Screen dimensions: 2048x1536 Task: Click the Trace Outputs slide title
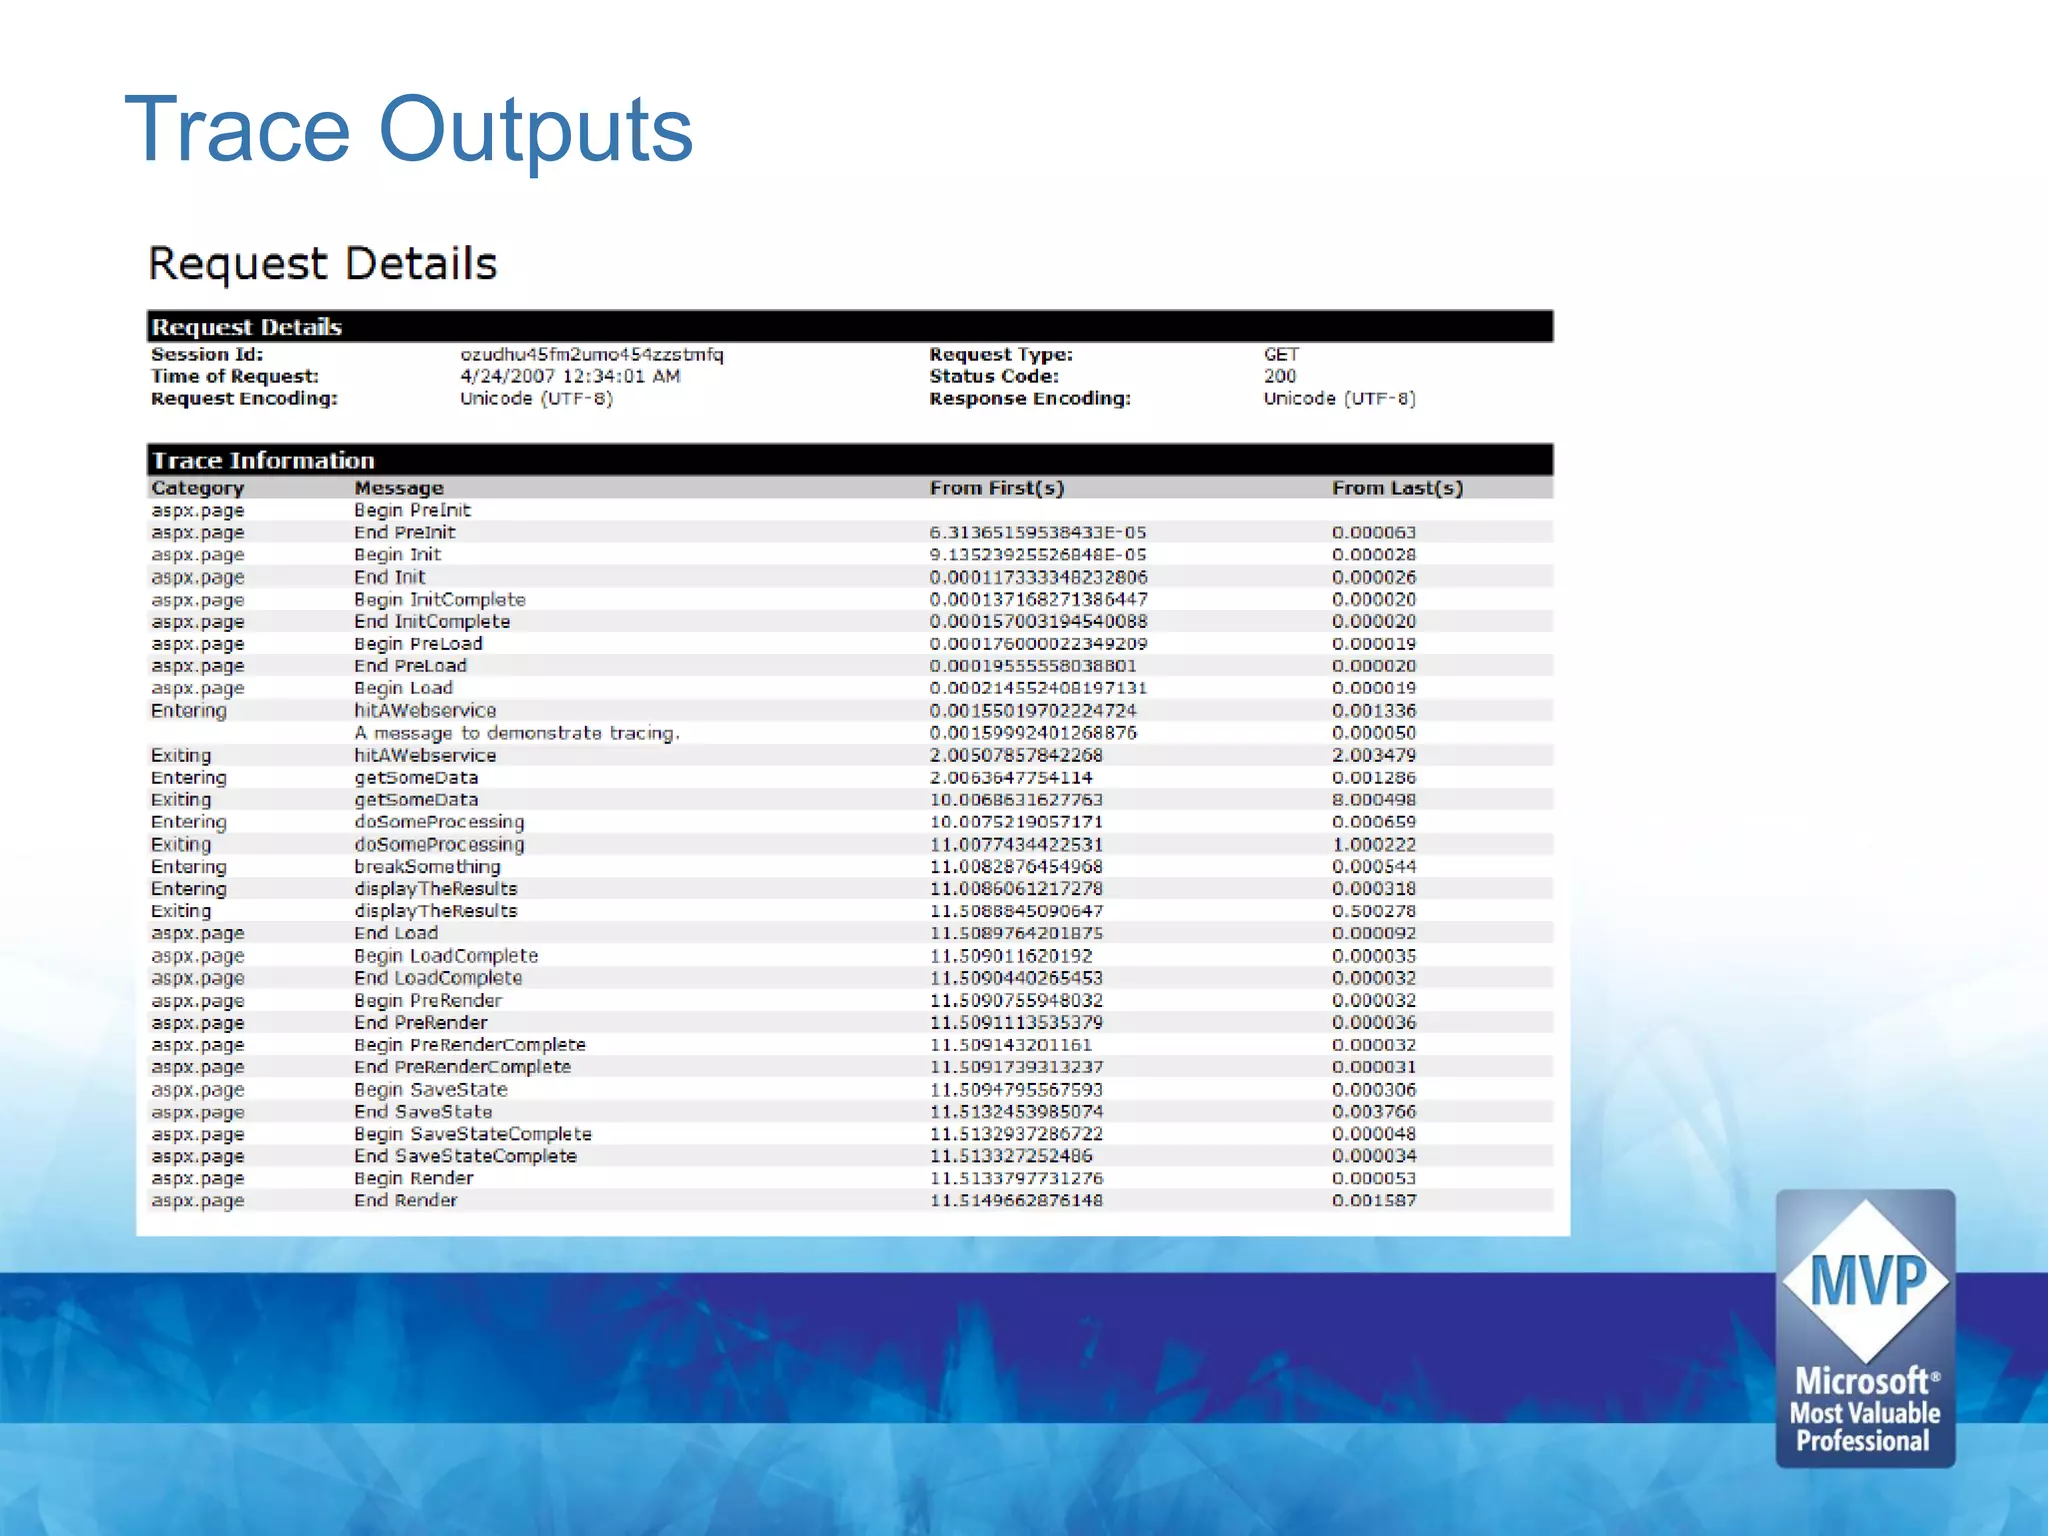pyautogui.click(x=408, y=129)
